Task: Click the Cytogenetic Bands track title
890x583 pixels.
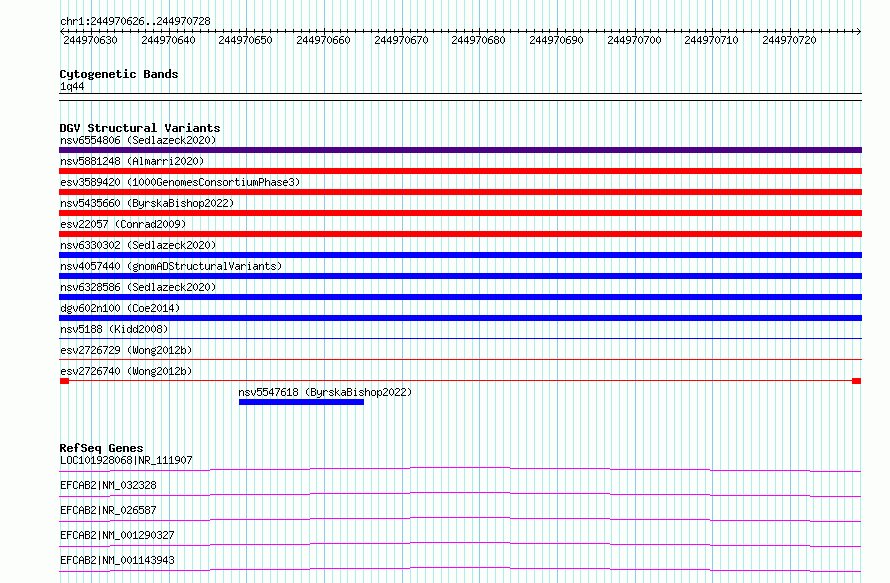Action: pos(119,74)
